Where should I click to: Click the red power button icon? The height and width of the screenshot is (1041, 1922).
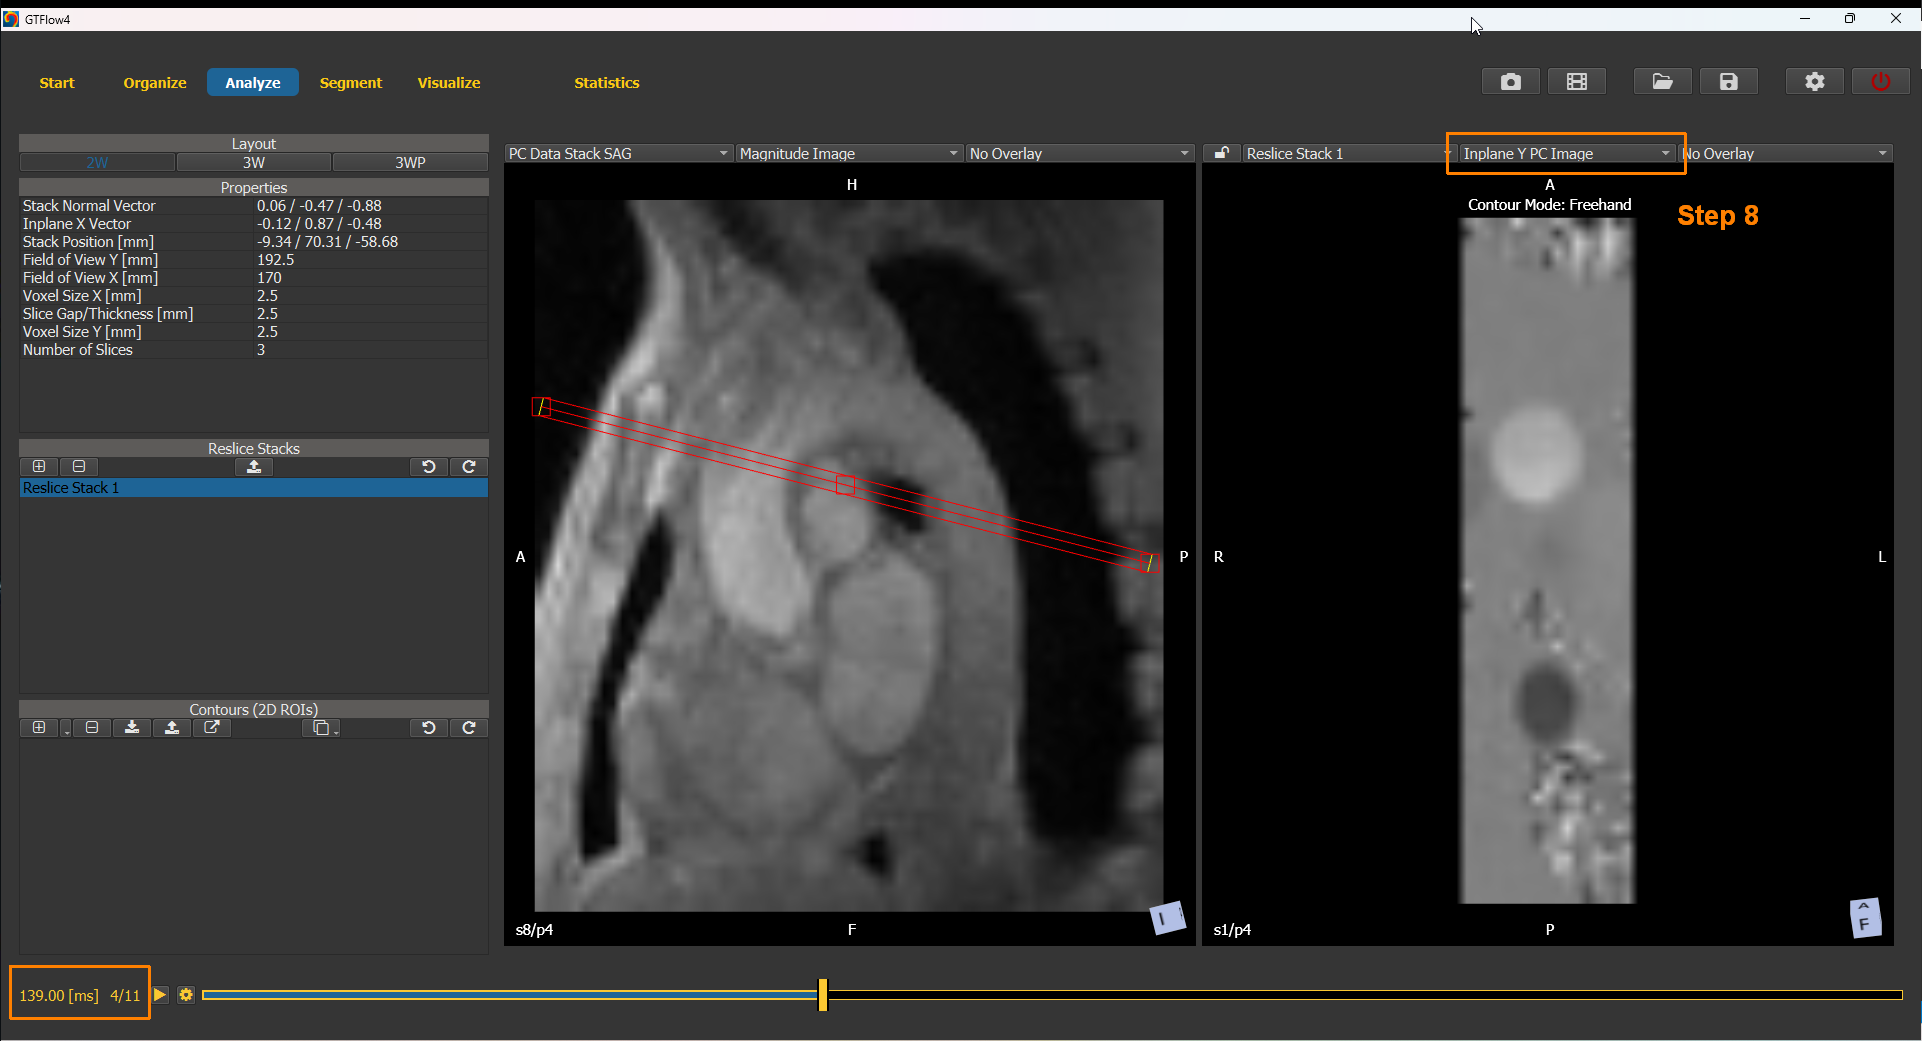(x=1880, y=82)
